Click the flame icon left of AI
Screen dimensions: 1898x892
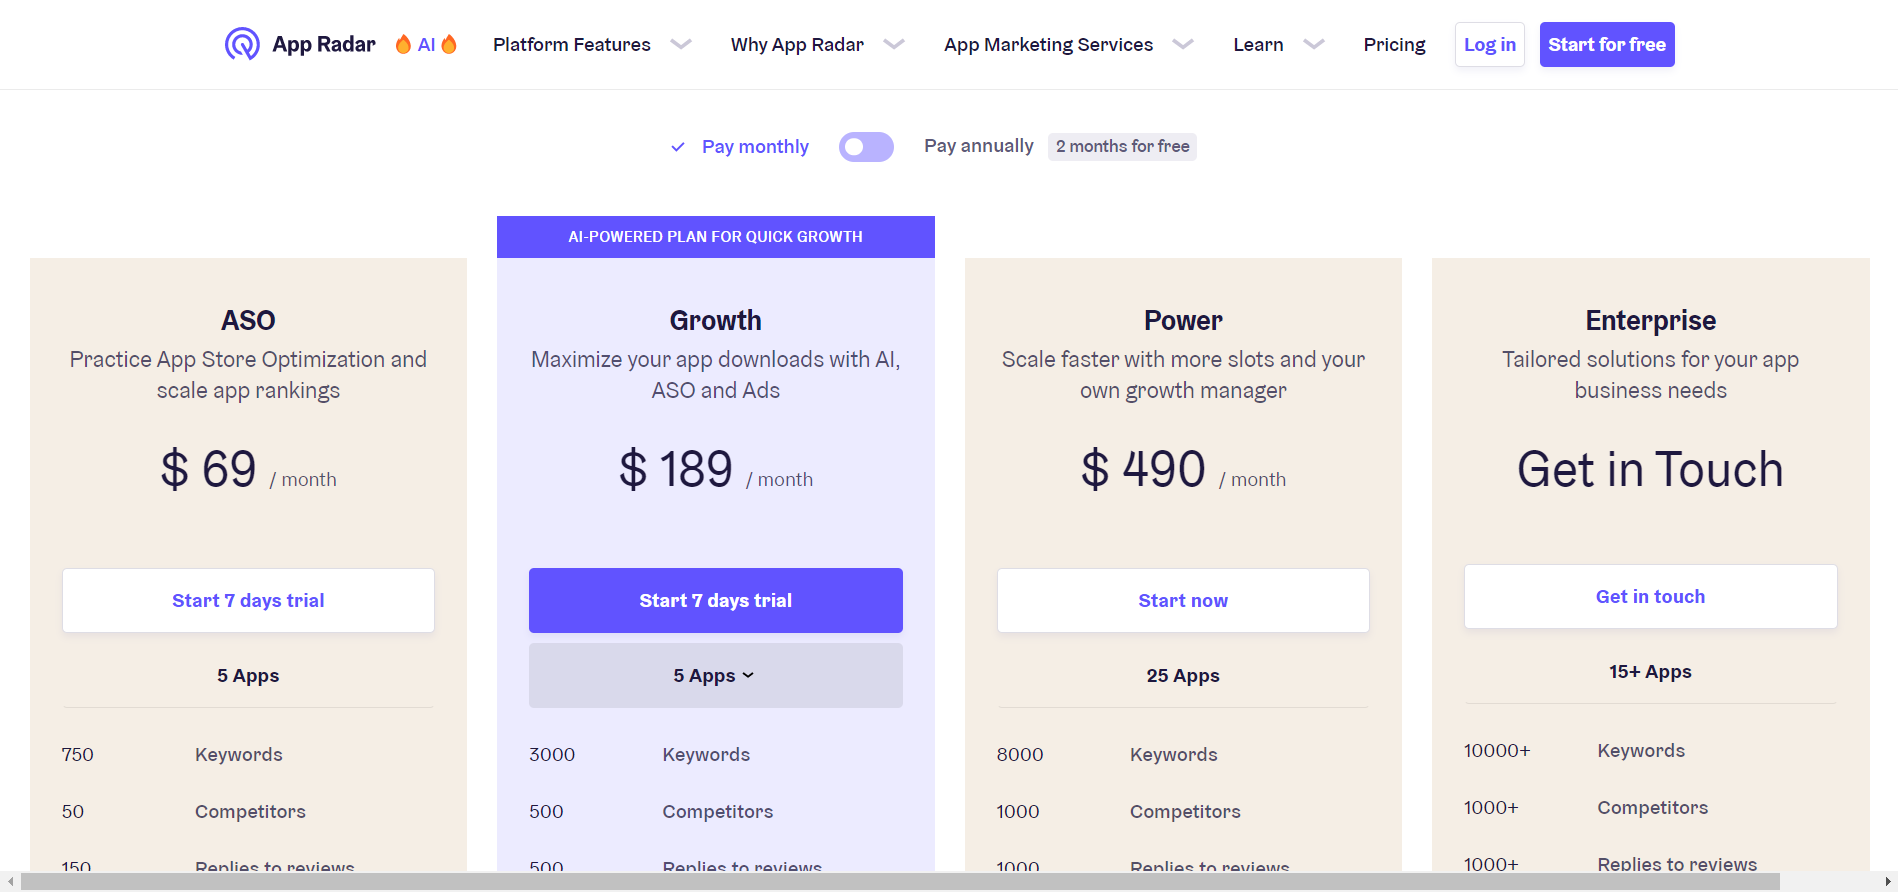(403, 44)
